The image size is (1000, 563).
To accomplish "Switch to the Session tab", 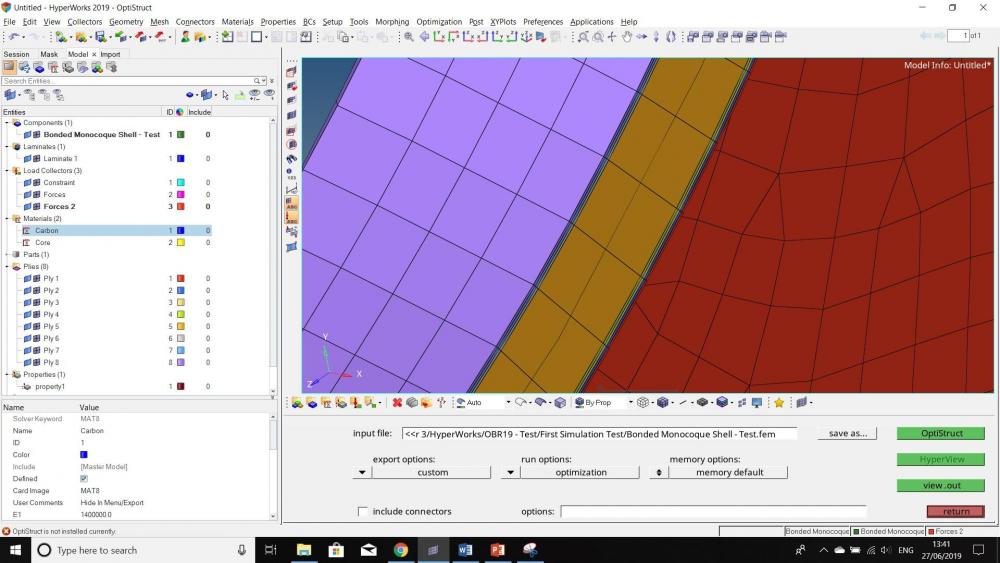I will 17,54.
